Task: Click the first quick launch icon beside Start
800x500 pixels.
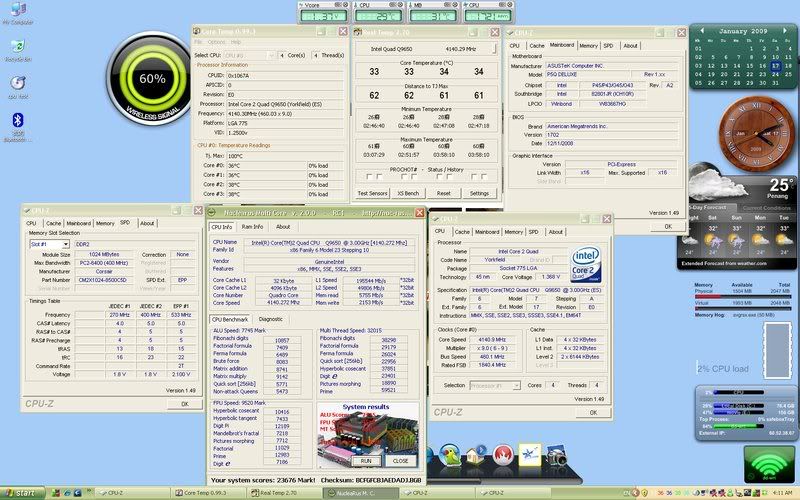Action: 56,493
